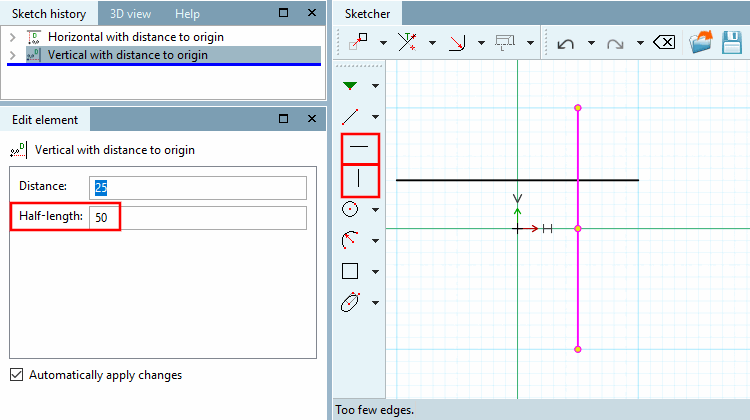The width and height of the screenshot is (750, 420).
Task: Close the Sketch history panel
Action: pyautogui.click(x=312, y=13)
